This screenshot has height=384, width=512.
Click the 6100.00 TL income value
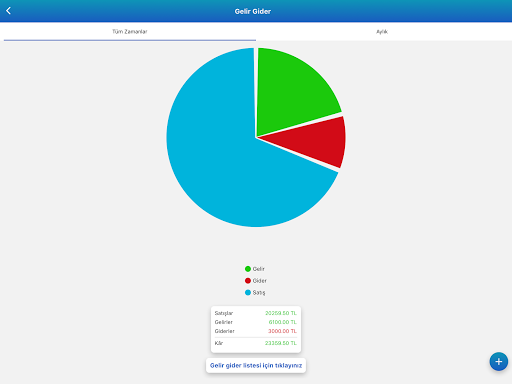[x=283, y=322]
